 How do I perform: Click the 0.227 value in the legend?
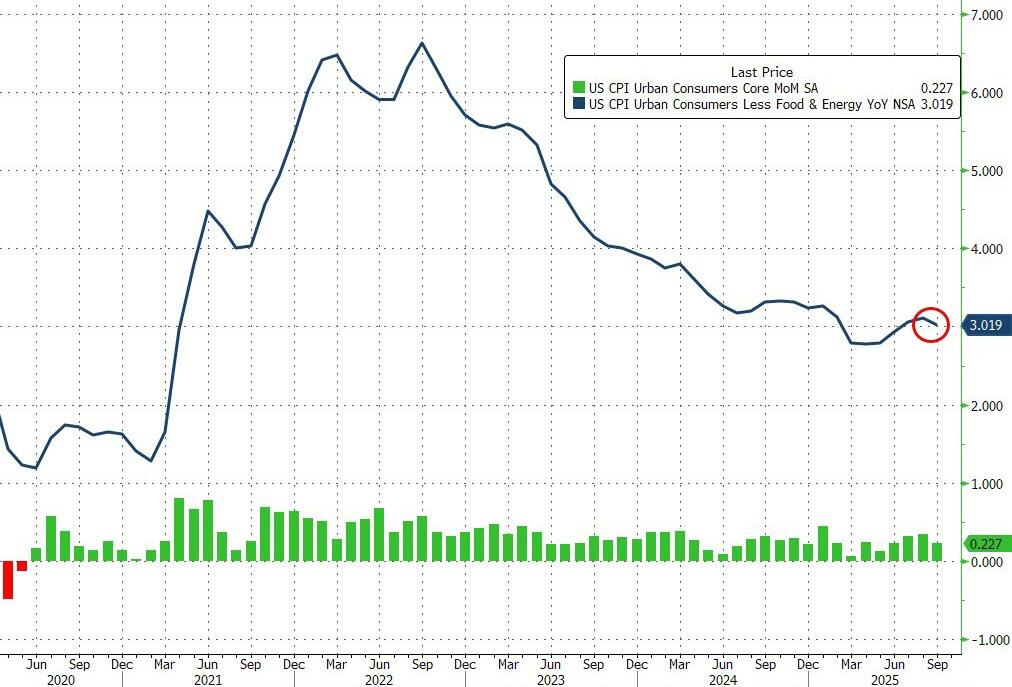(x=938, y=88)
